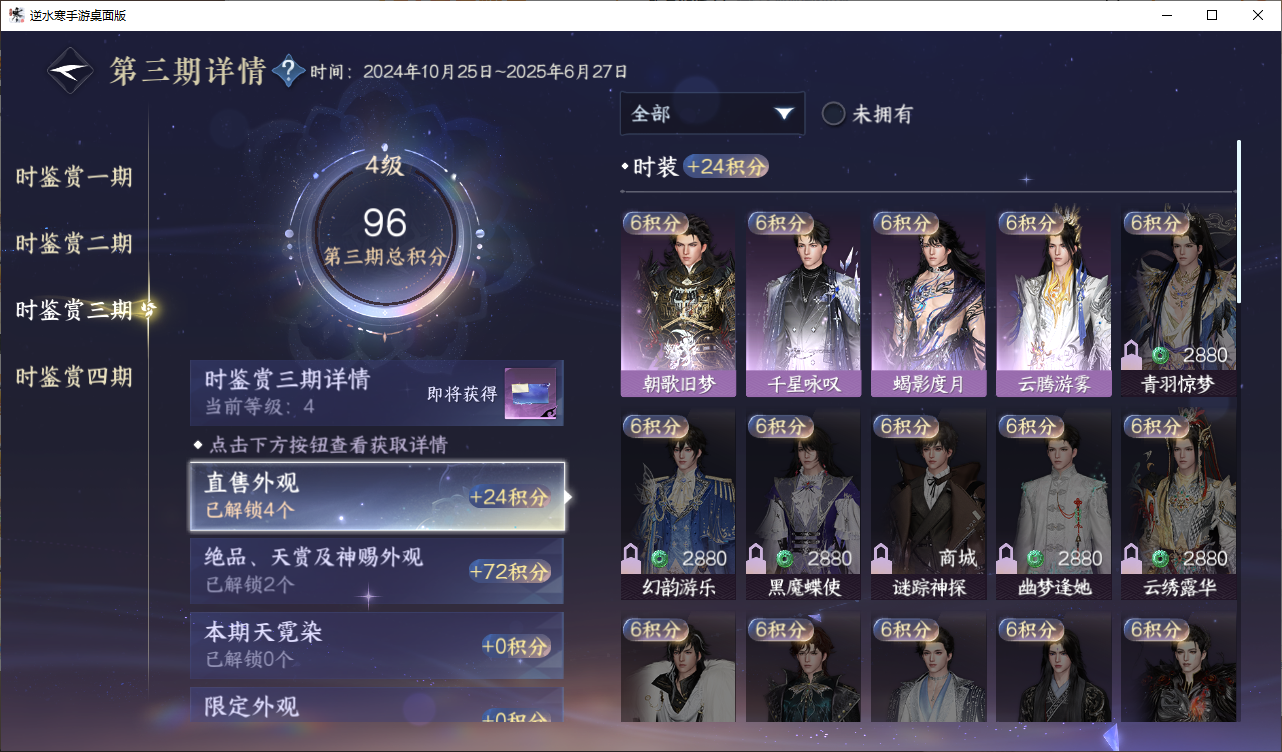Switch to 时鉴赏一期 tab
The height and width of the screenshot is (752, 1282).
74,178
